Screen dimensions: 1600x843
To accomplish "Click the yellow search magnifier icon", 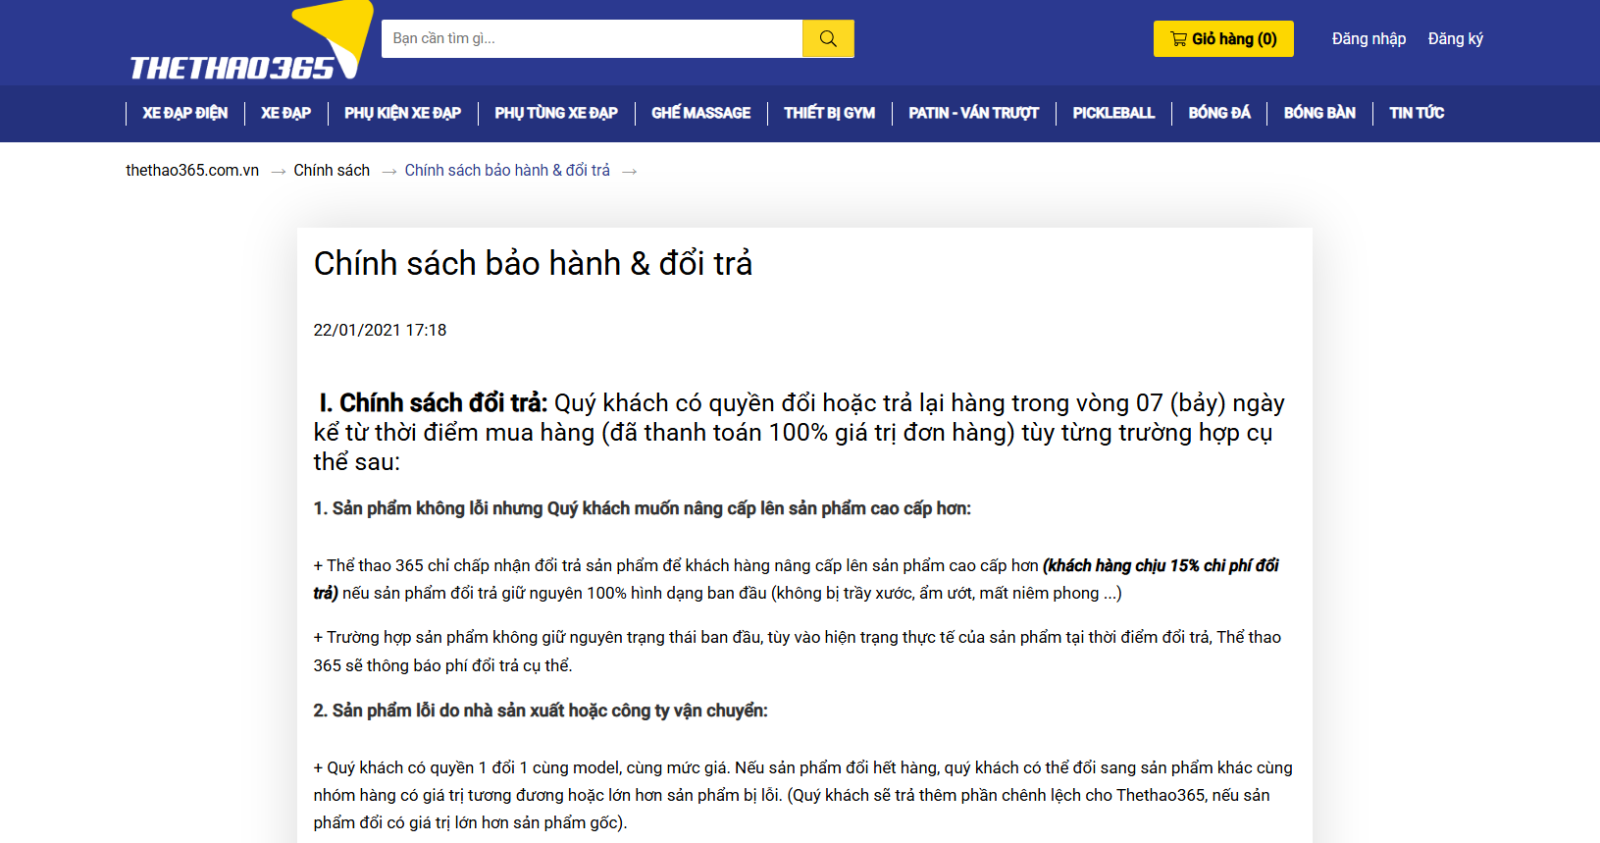I will click(827, 39).
